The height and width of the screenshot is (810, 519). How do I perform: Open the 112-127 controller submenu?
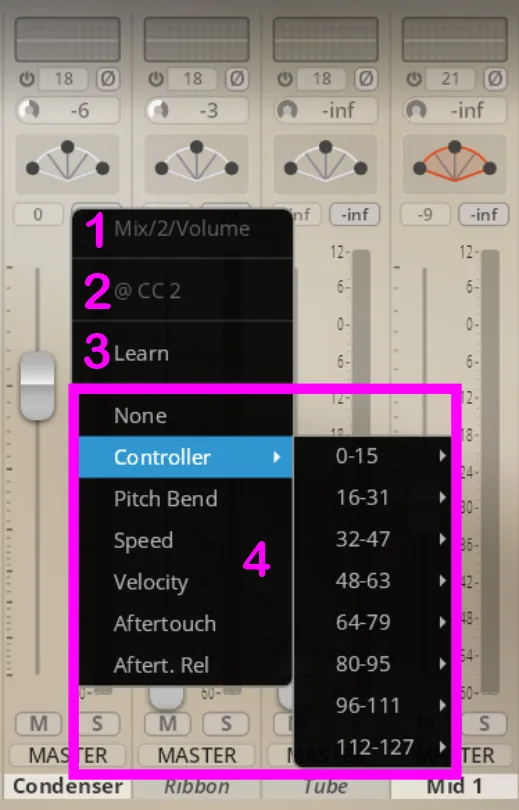tap(372, 747)
